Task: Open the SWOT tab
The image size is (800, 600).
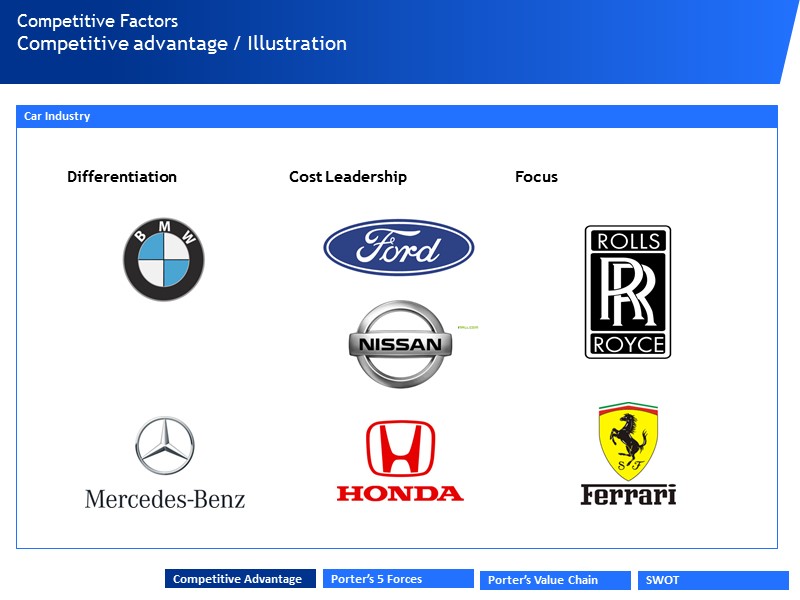Action: (713, 580)
